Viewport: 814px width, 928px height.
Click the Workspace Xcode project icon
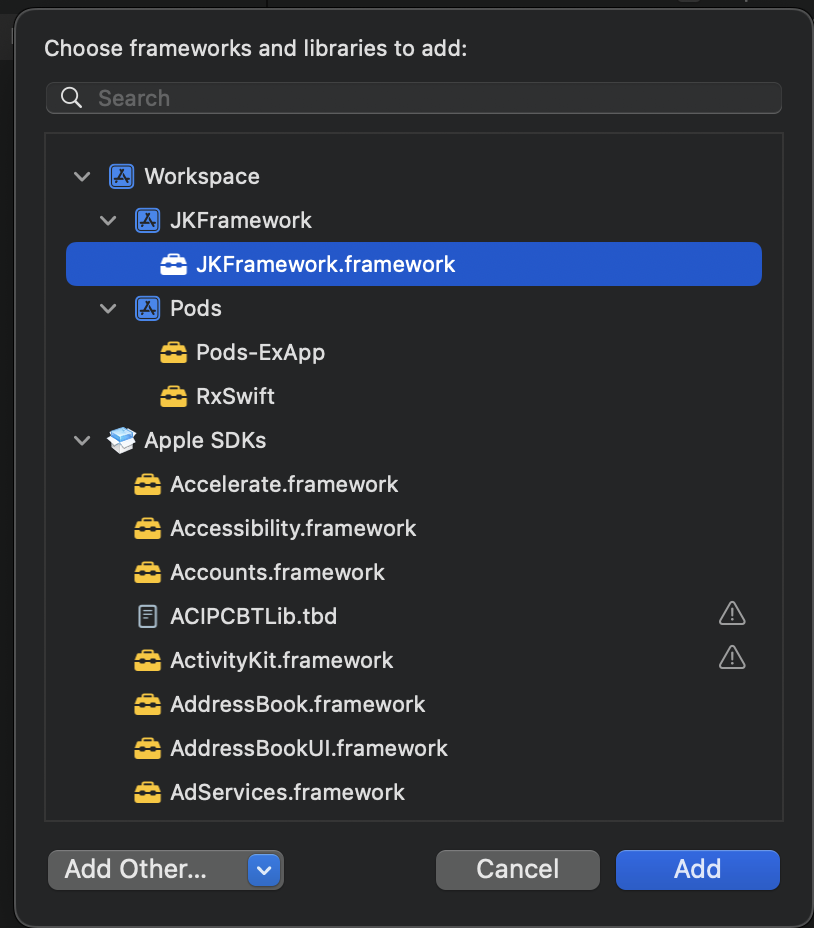tap(121, 176)
